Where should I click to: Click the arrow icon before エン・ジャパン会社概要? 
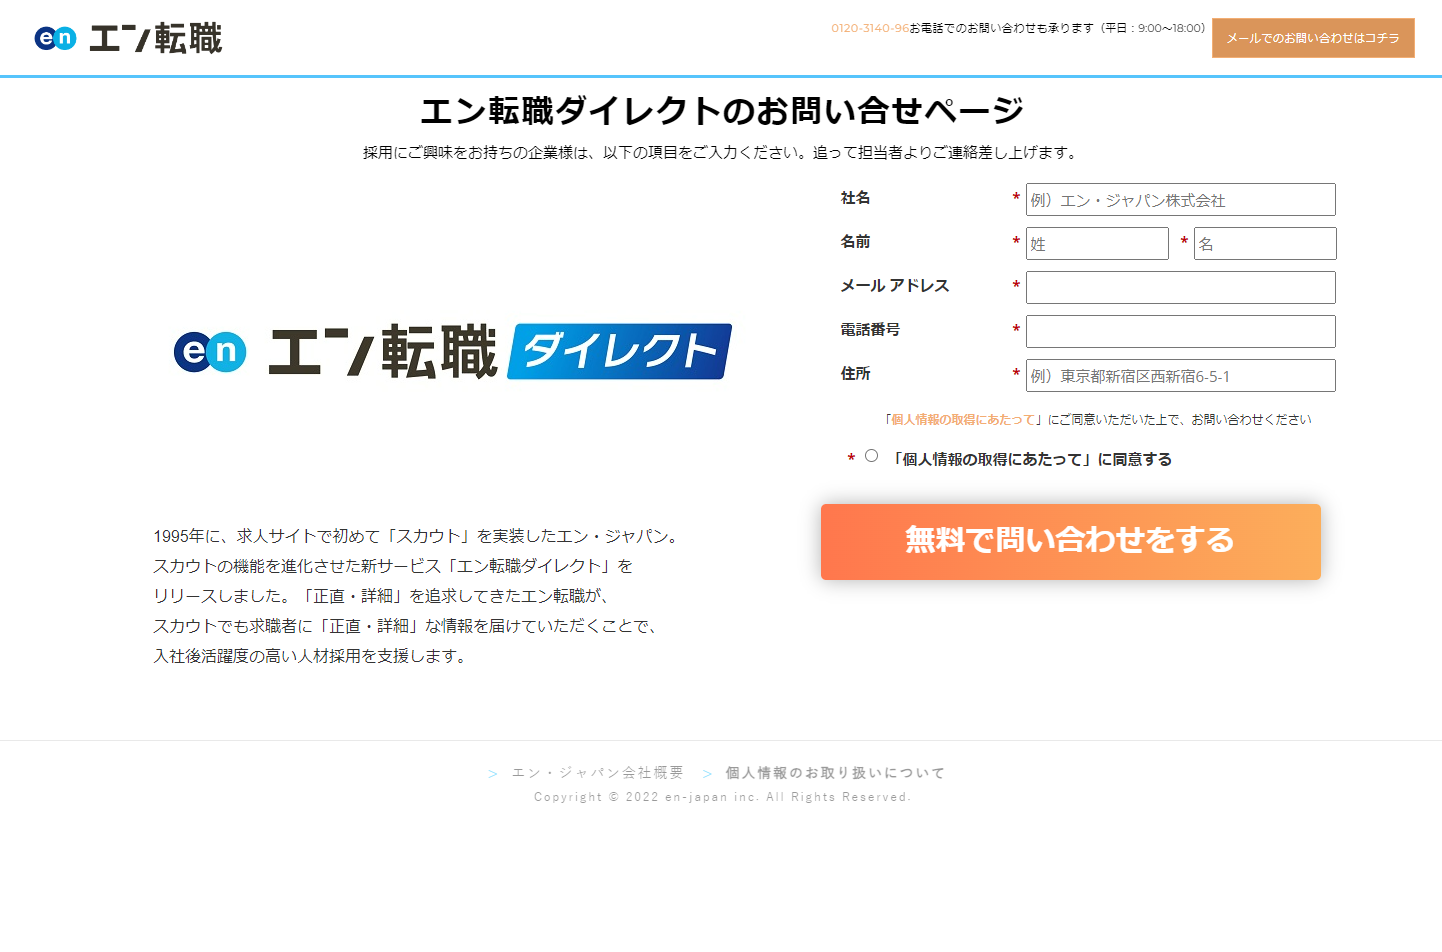pyautogui.click(x=493, y=774)
